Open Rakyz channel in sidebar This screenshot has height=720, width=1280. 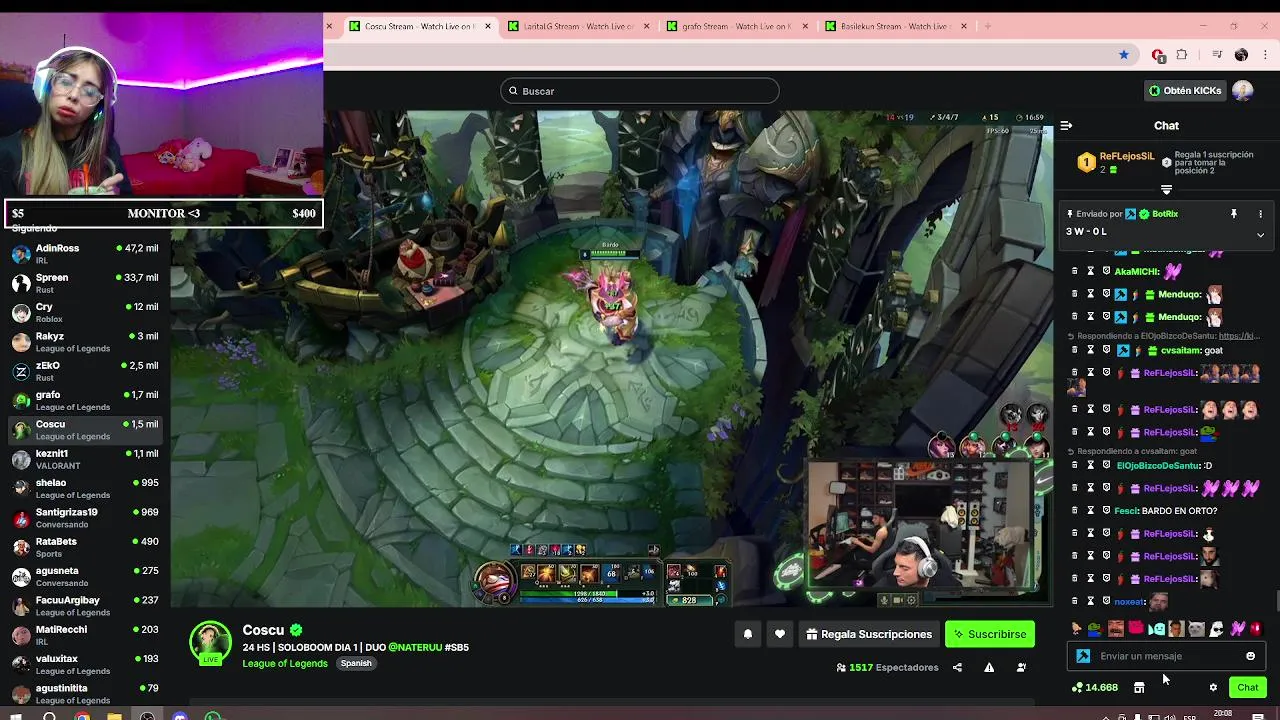[85, 342]
